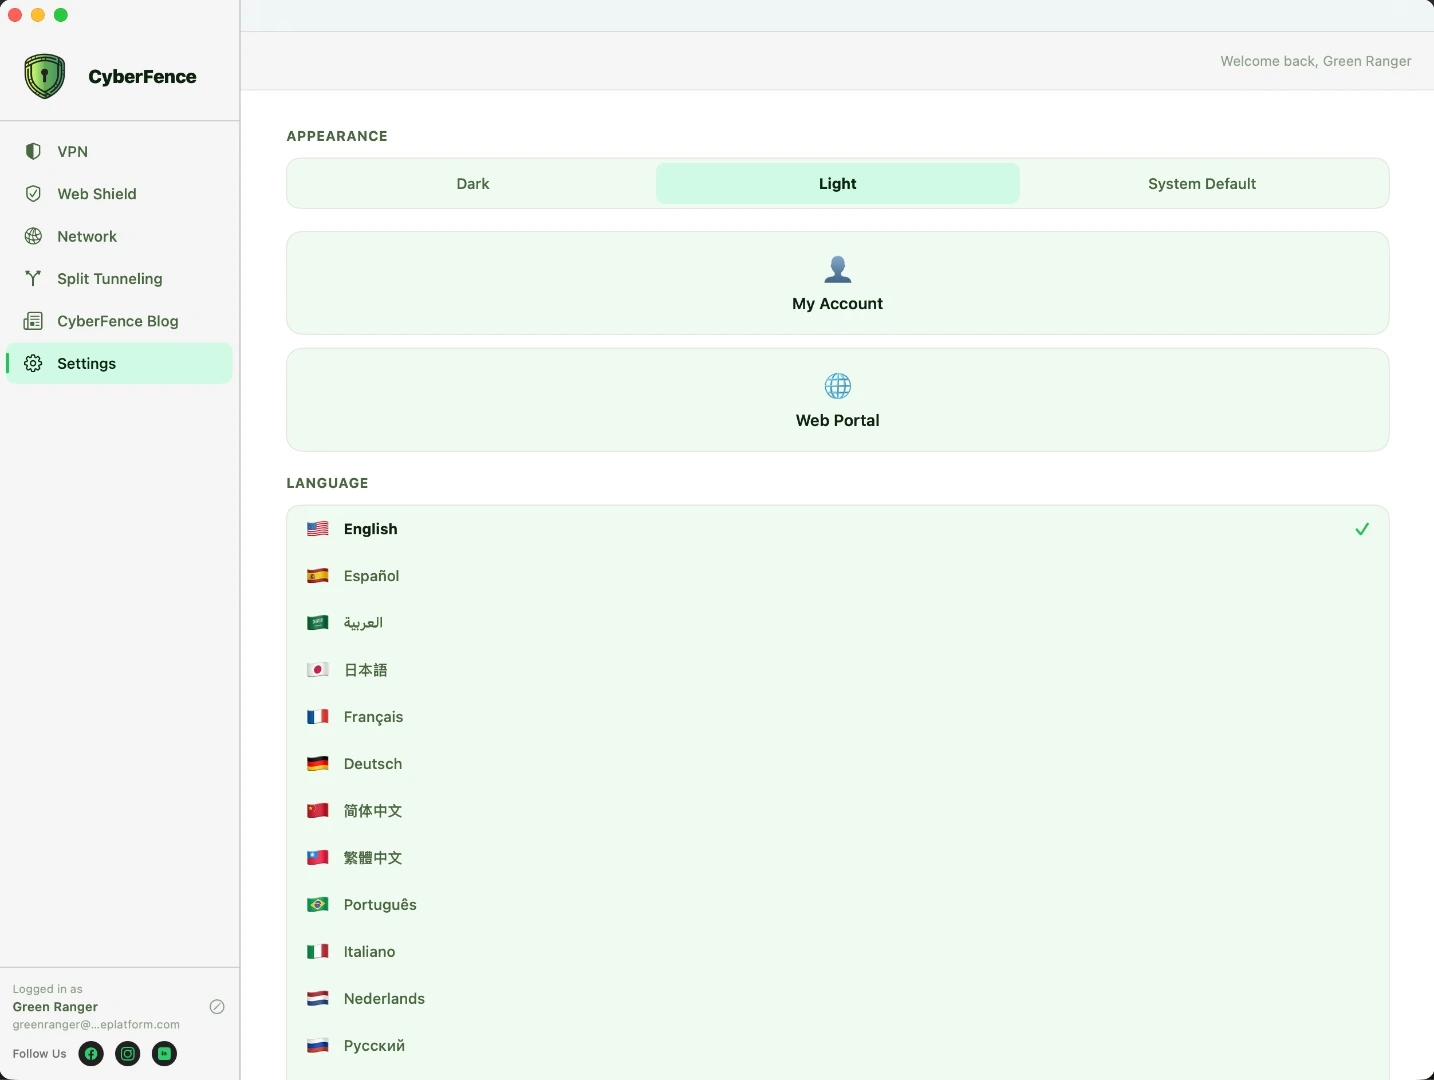
Task: Click the checkmark shield icon for Web Shield
Action: point(33,194)
